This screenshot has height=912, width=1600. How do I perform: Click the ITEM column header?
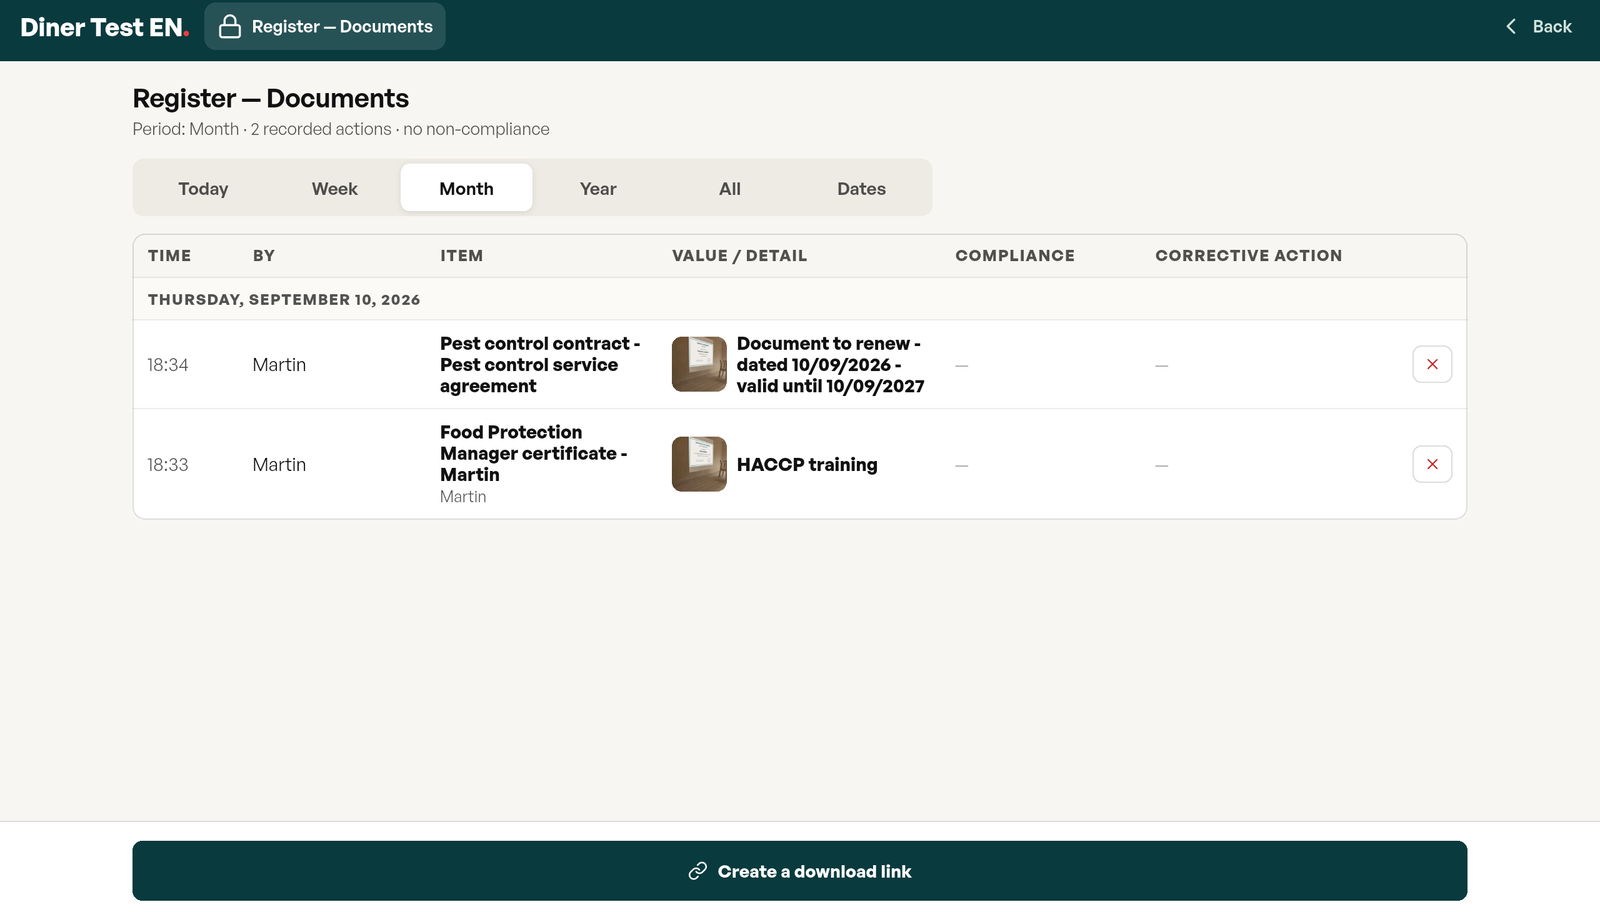tap(462, 256)
